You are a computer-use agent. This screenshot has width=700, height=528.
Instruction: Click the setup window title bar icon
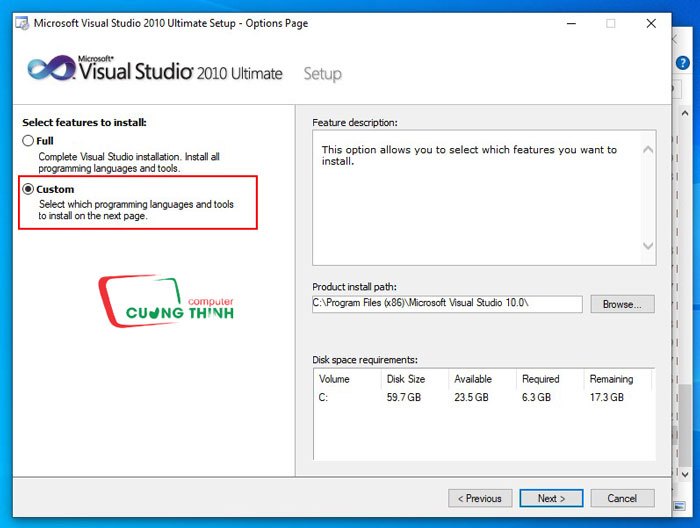point(22,23)
